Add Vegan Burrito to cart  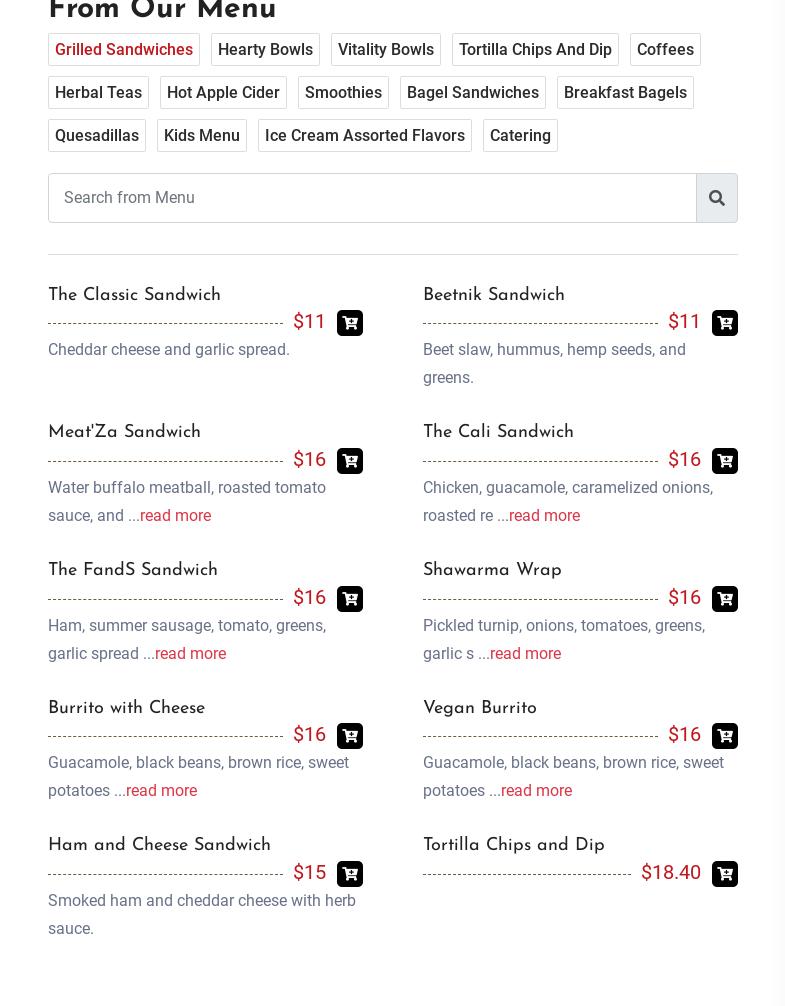725,736
